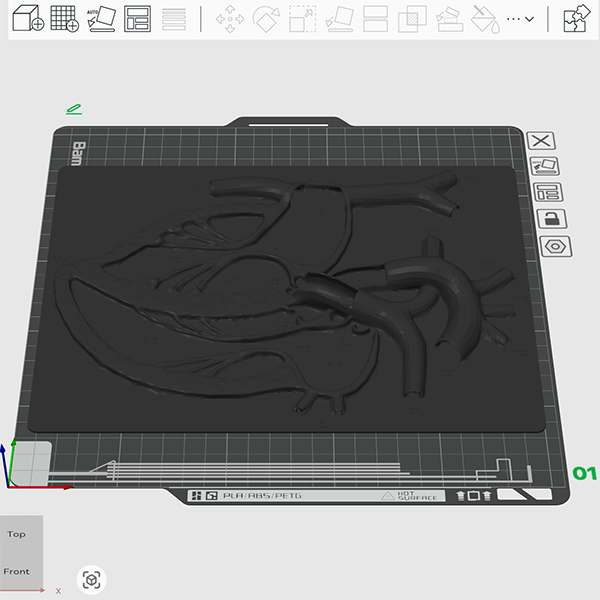Viewport: 600px width, 600px height.
Task: Toggle split to objects layers icon
Action: click(174, 19)
